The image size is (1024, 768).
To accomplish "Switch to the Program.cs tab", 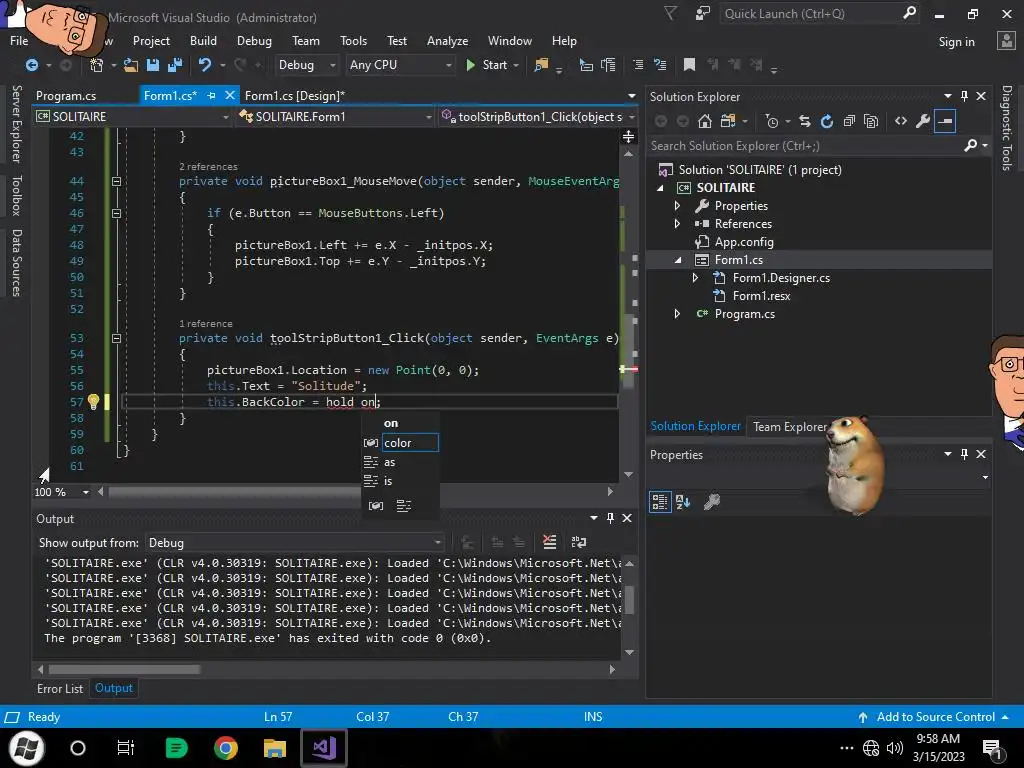I will pos(66,95).
